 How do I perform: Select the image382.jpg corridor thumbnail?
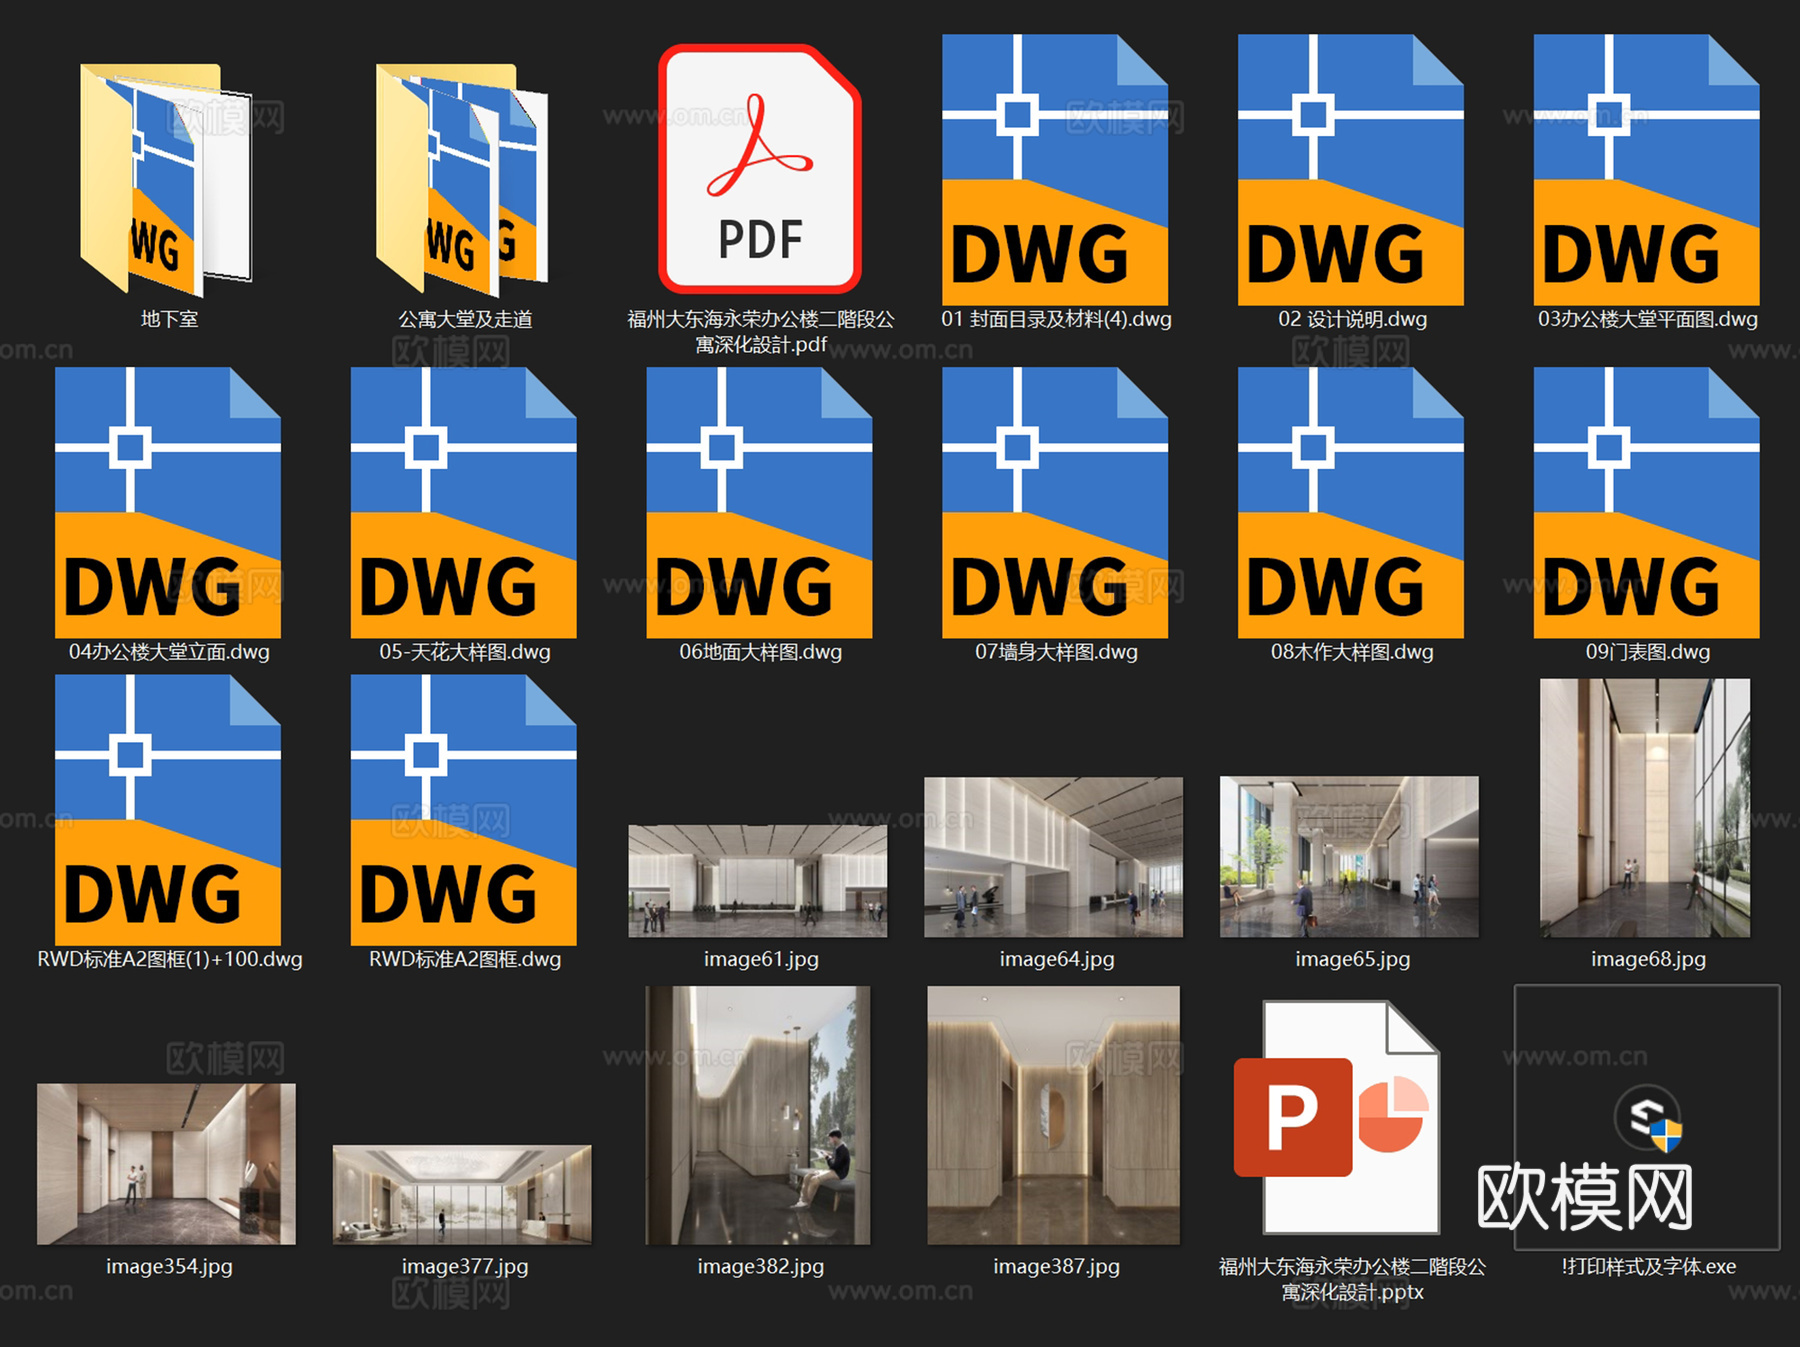click(758, 1116)
